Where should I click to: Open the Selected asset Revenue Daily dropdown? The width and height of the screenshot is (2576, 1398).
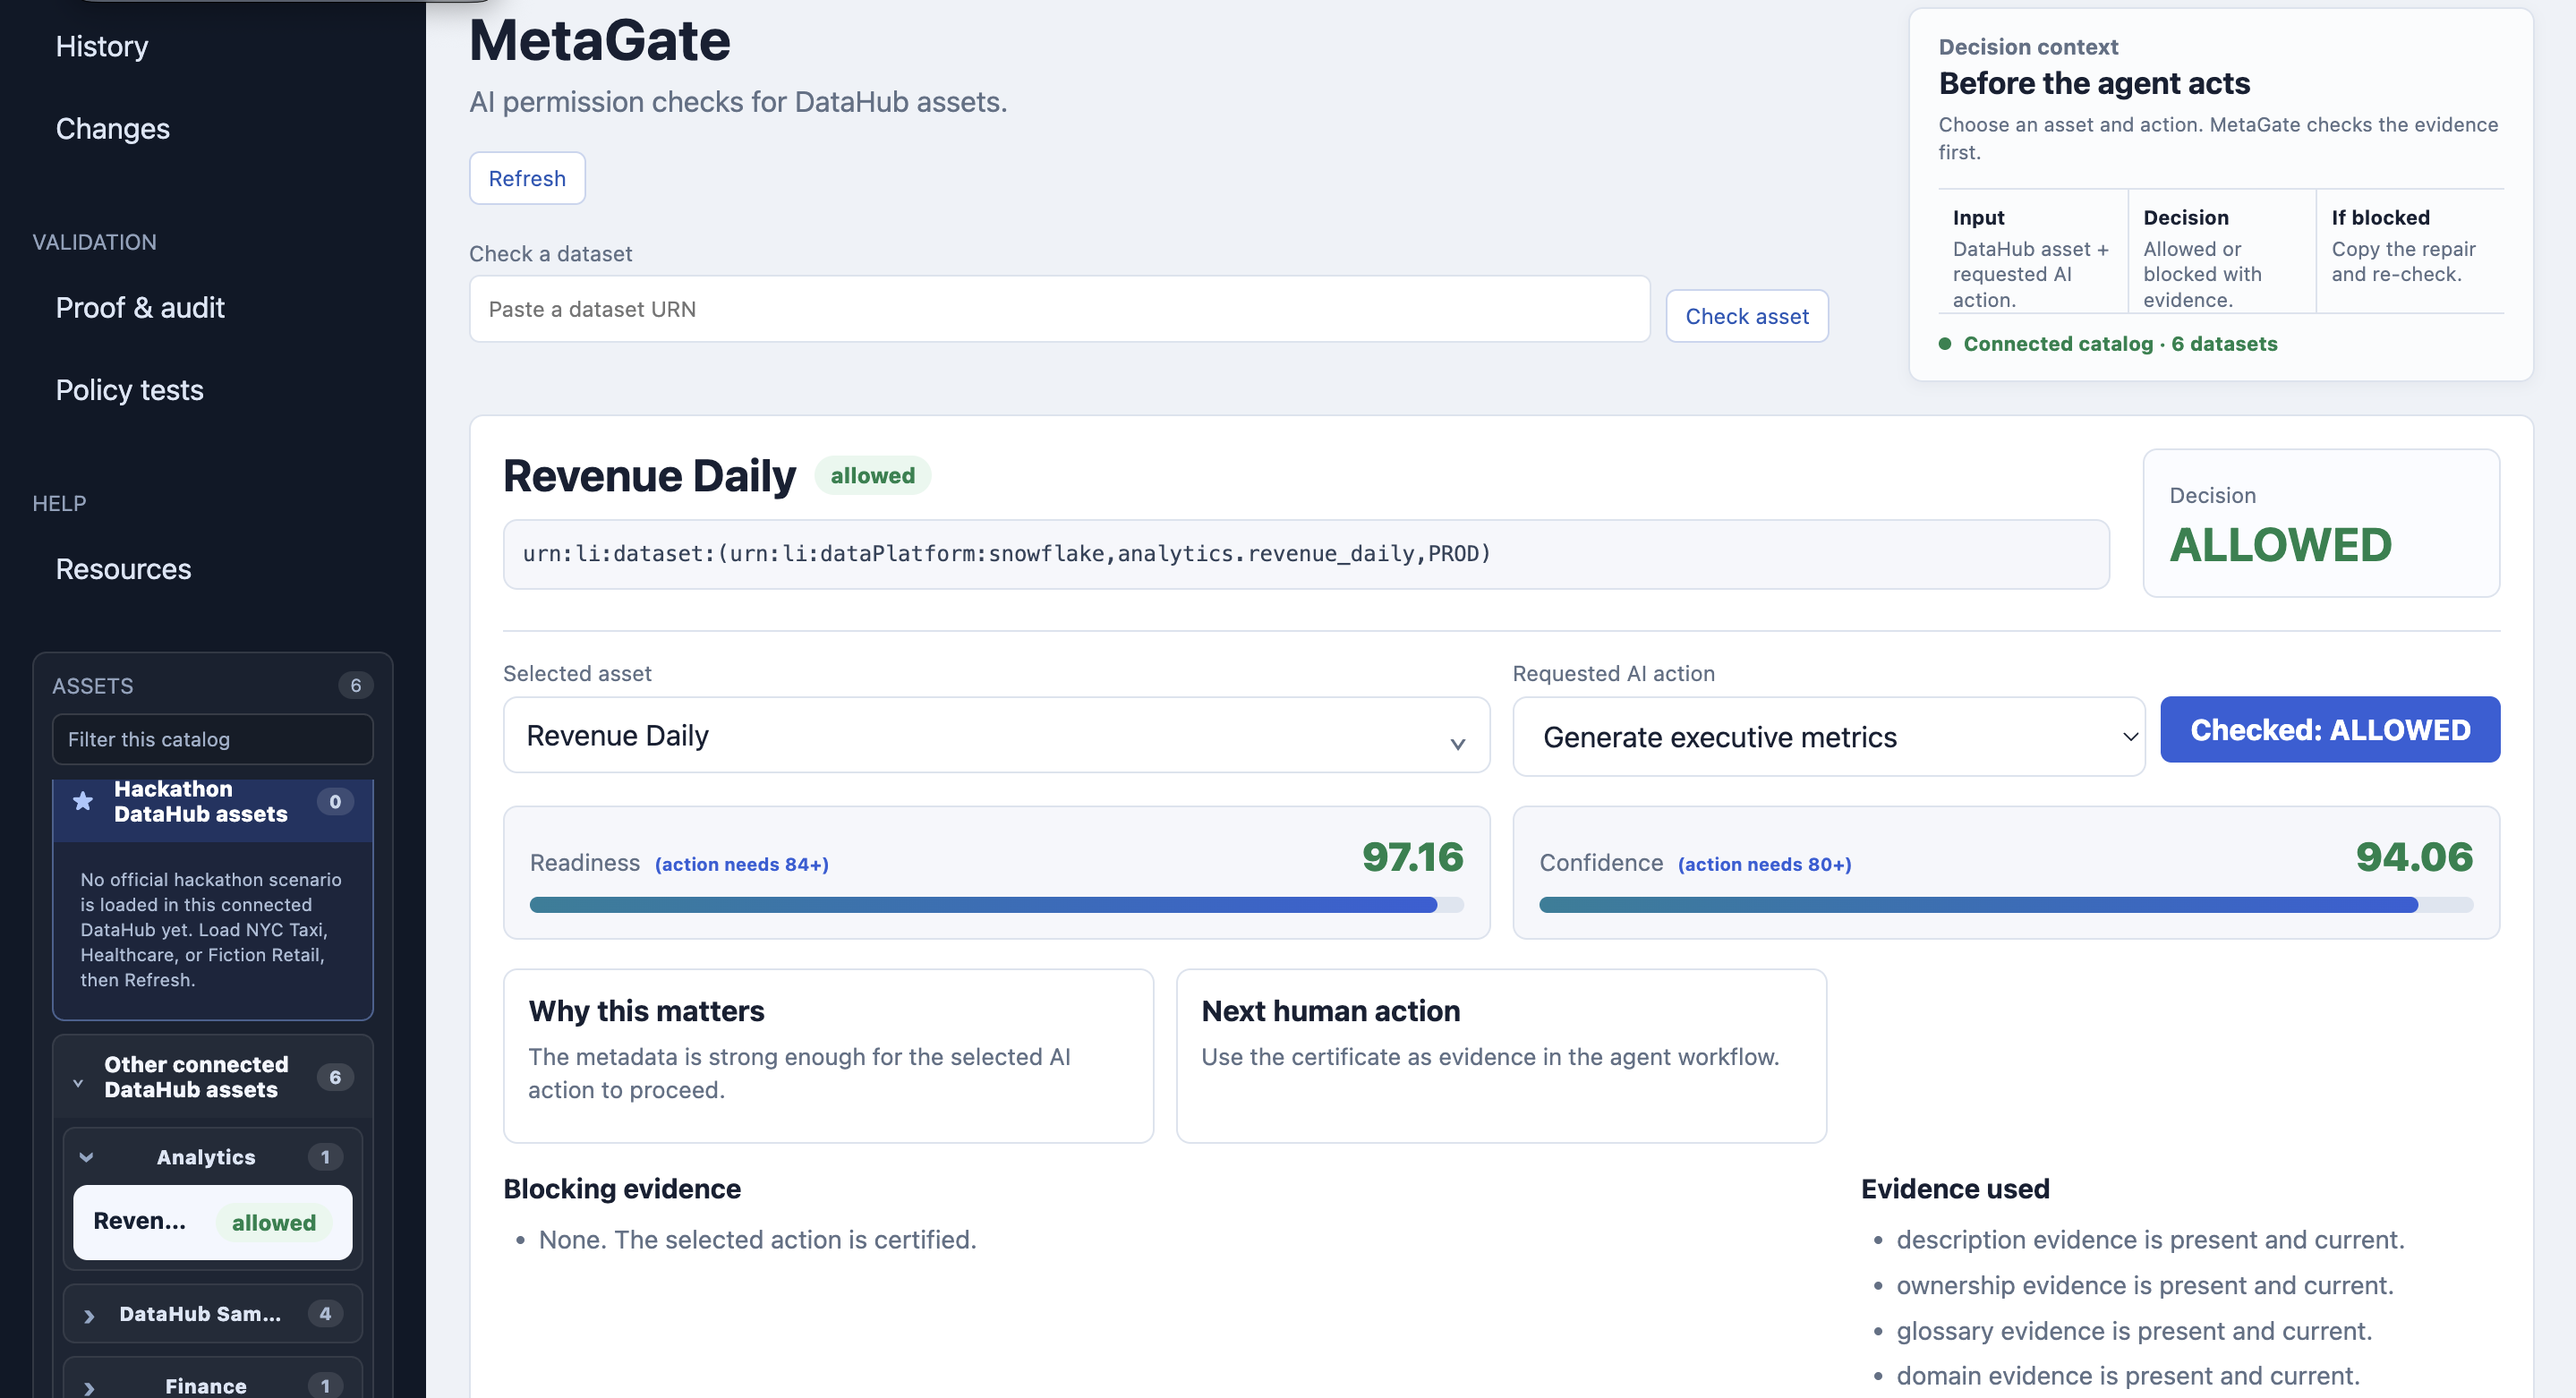pos(996,735)
